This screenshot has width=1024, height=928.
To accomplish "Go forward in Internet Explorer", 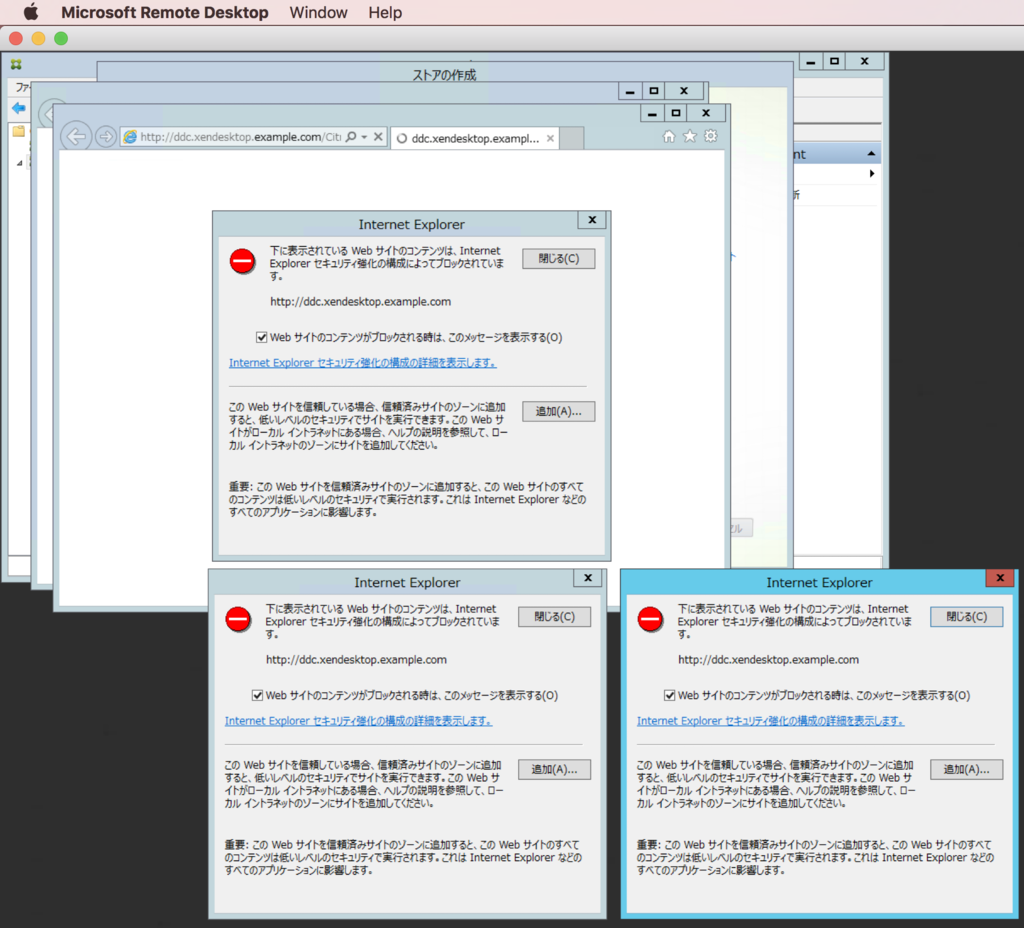I will (x=105, y=136).
